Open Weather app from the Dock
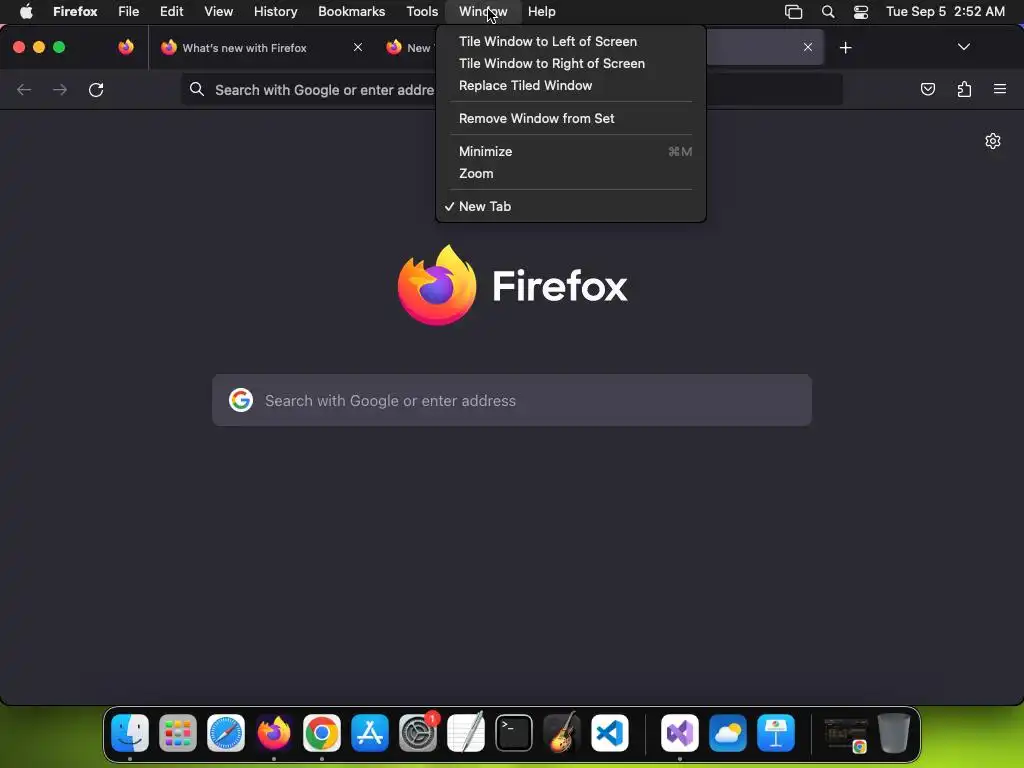The width and height of the screenshot is (1024, 768). pyautogui.click(x=728, y=733)
